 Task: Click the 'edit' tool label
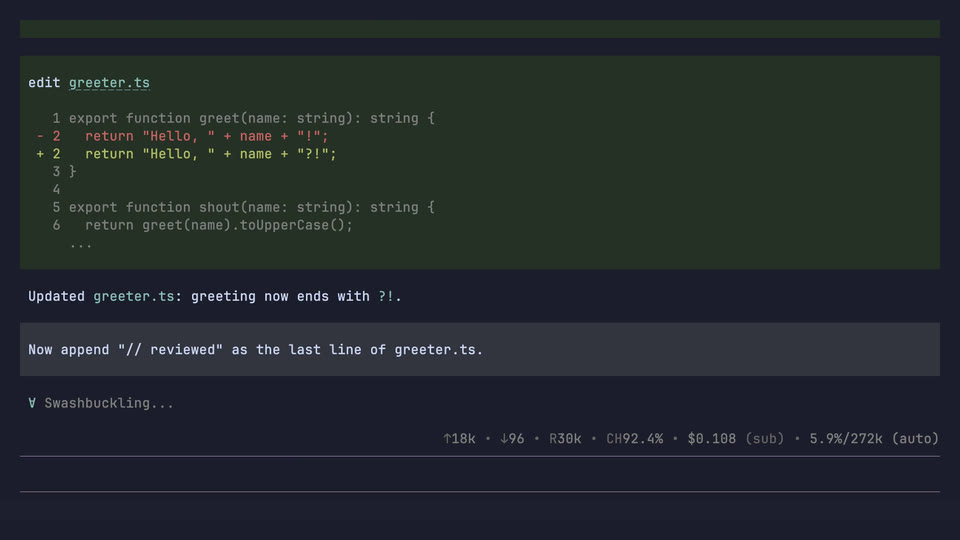tap(44, 83)
